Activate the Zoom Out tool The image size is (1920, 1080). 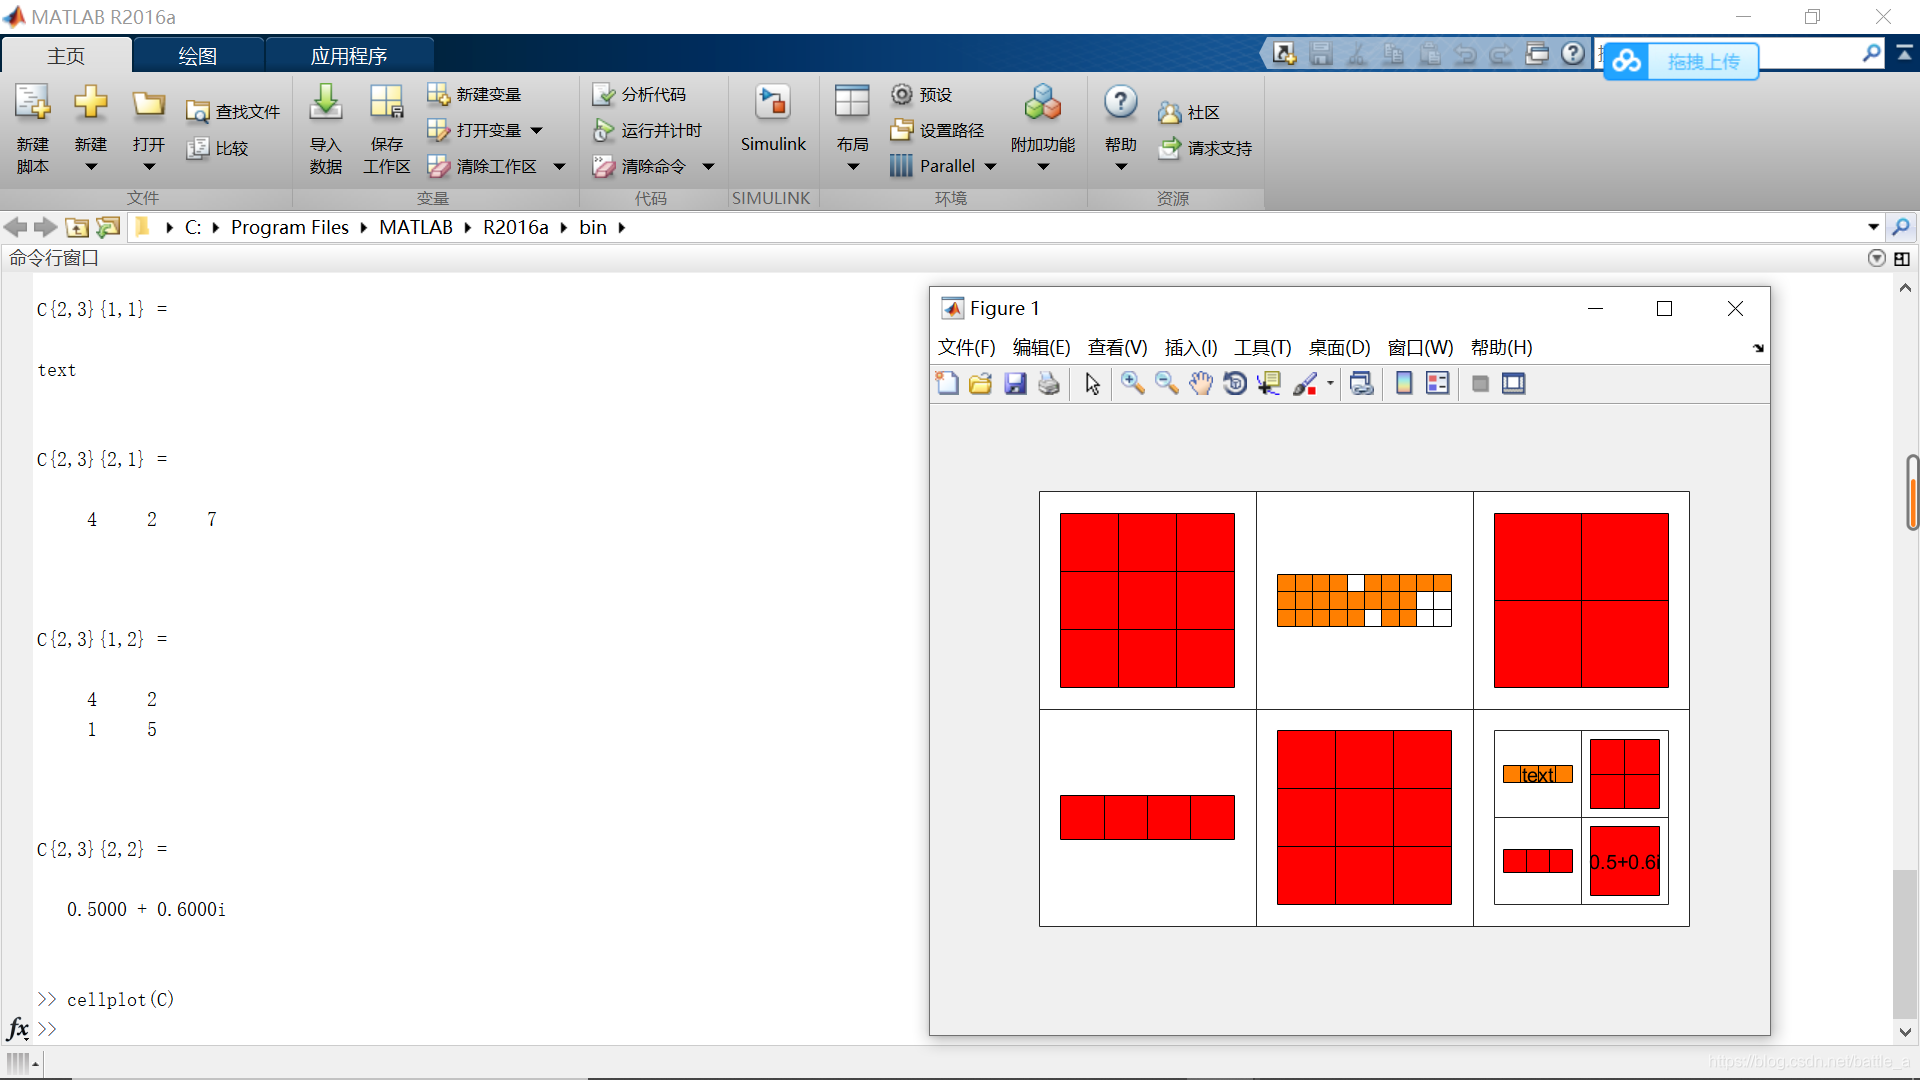(x=1167, y=383)
